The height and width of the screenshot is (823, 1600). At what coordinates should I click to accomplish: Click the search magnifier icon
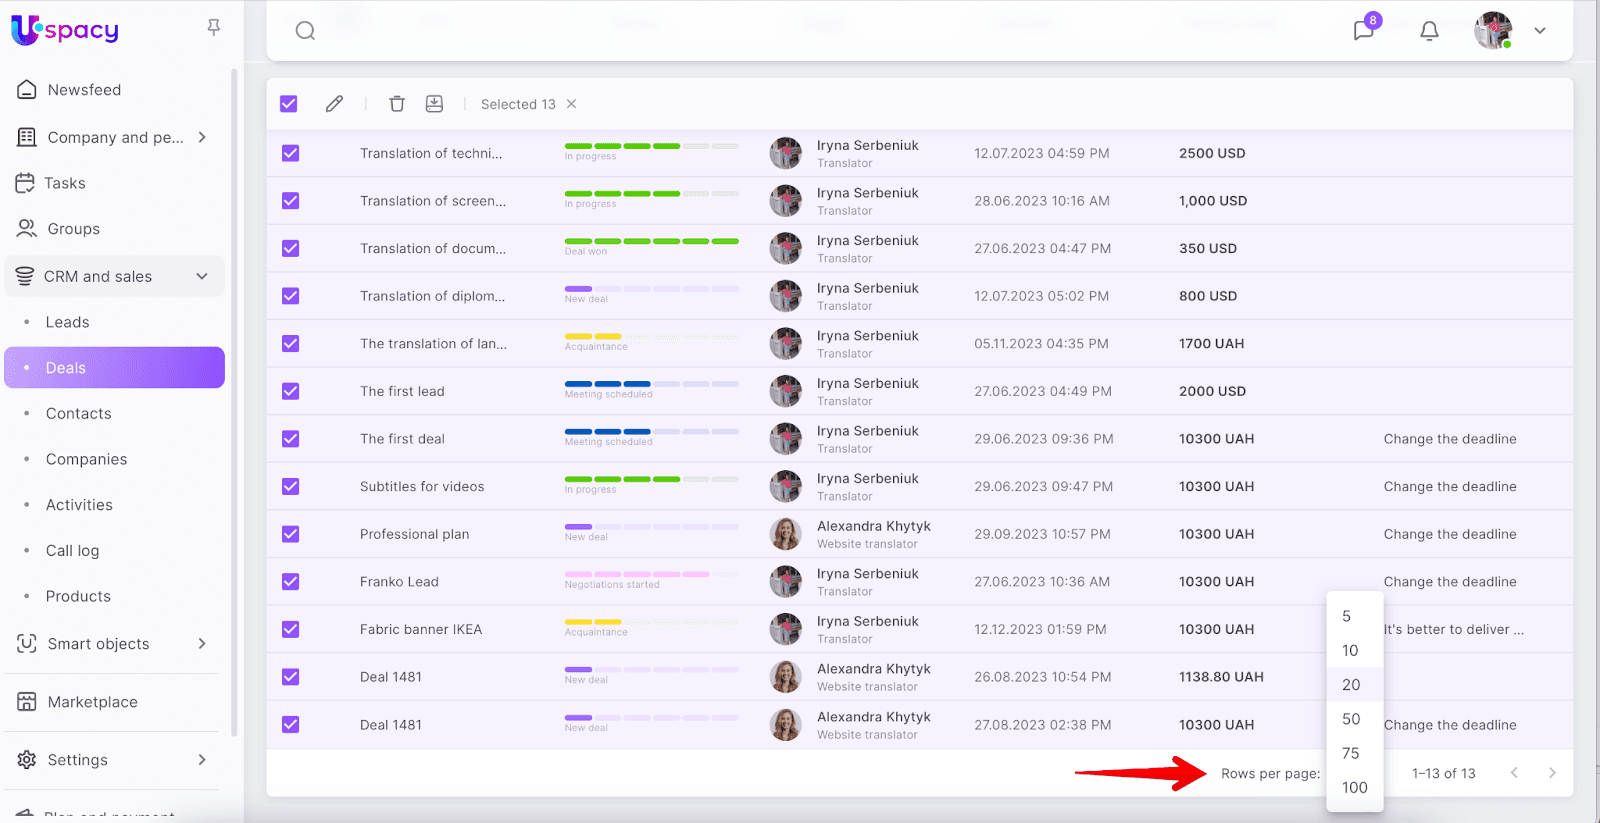point(305,31)
